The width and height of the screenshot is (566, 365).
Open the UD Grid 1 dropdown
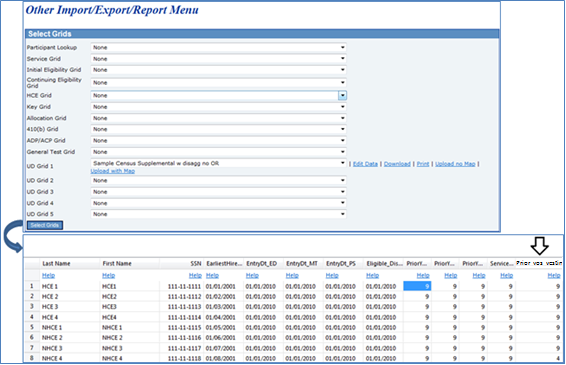(x=218, y=163)
